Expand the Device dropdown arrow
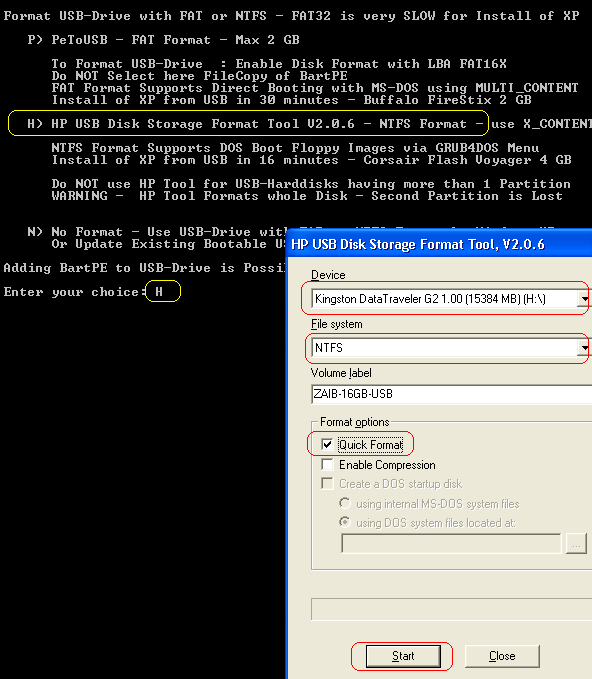The image size is (592, 679). [x=584, y=299]
